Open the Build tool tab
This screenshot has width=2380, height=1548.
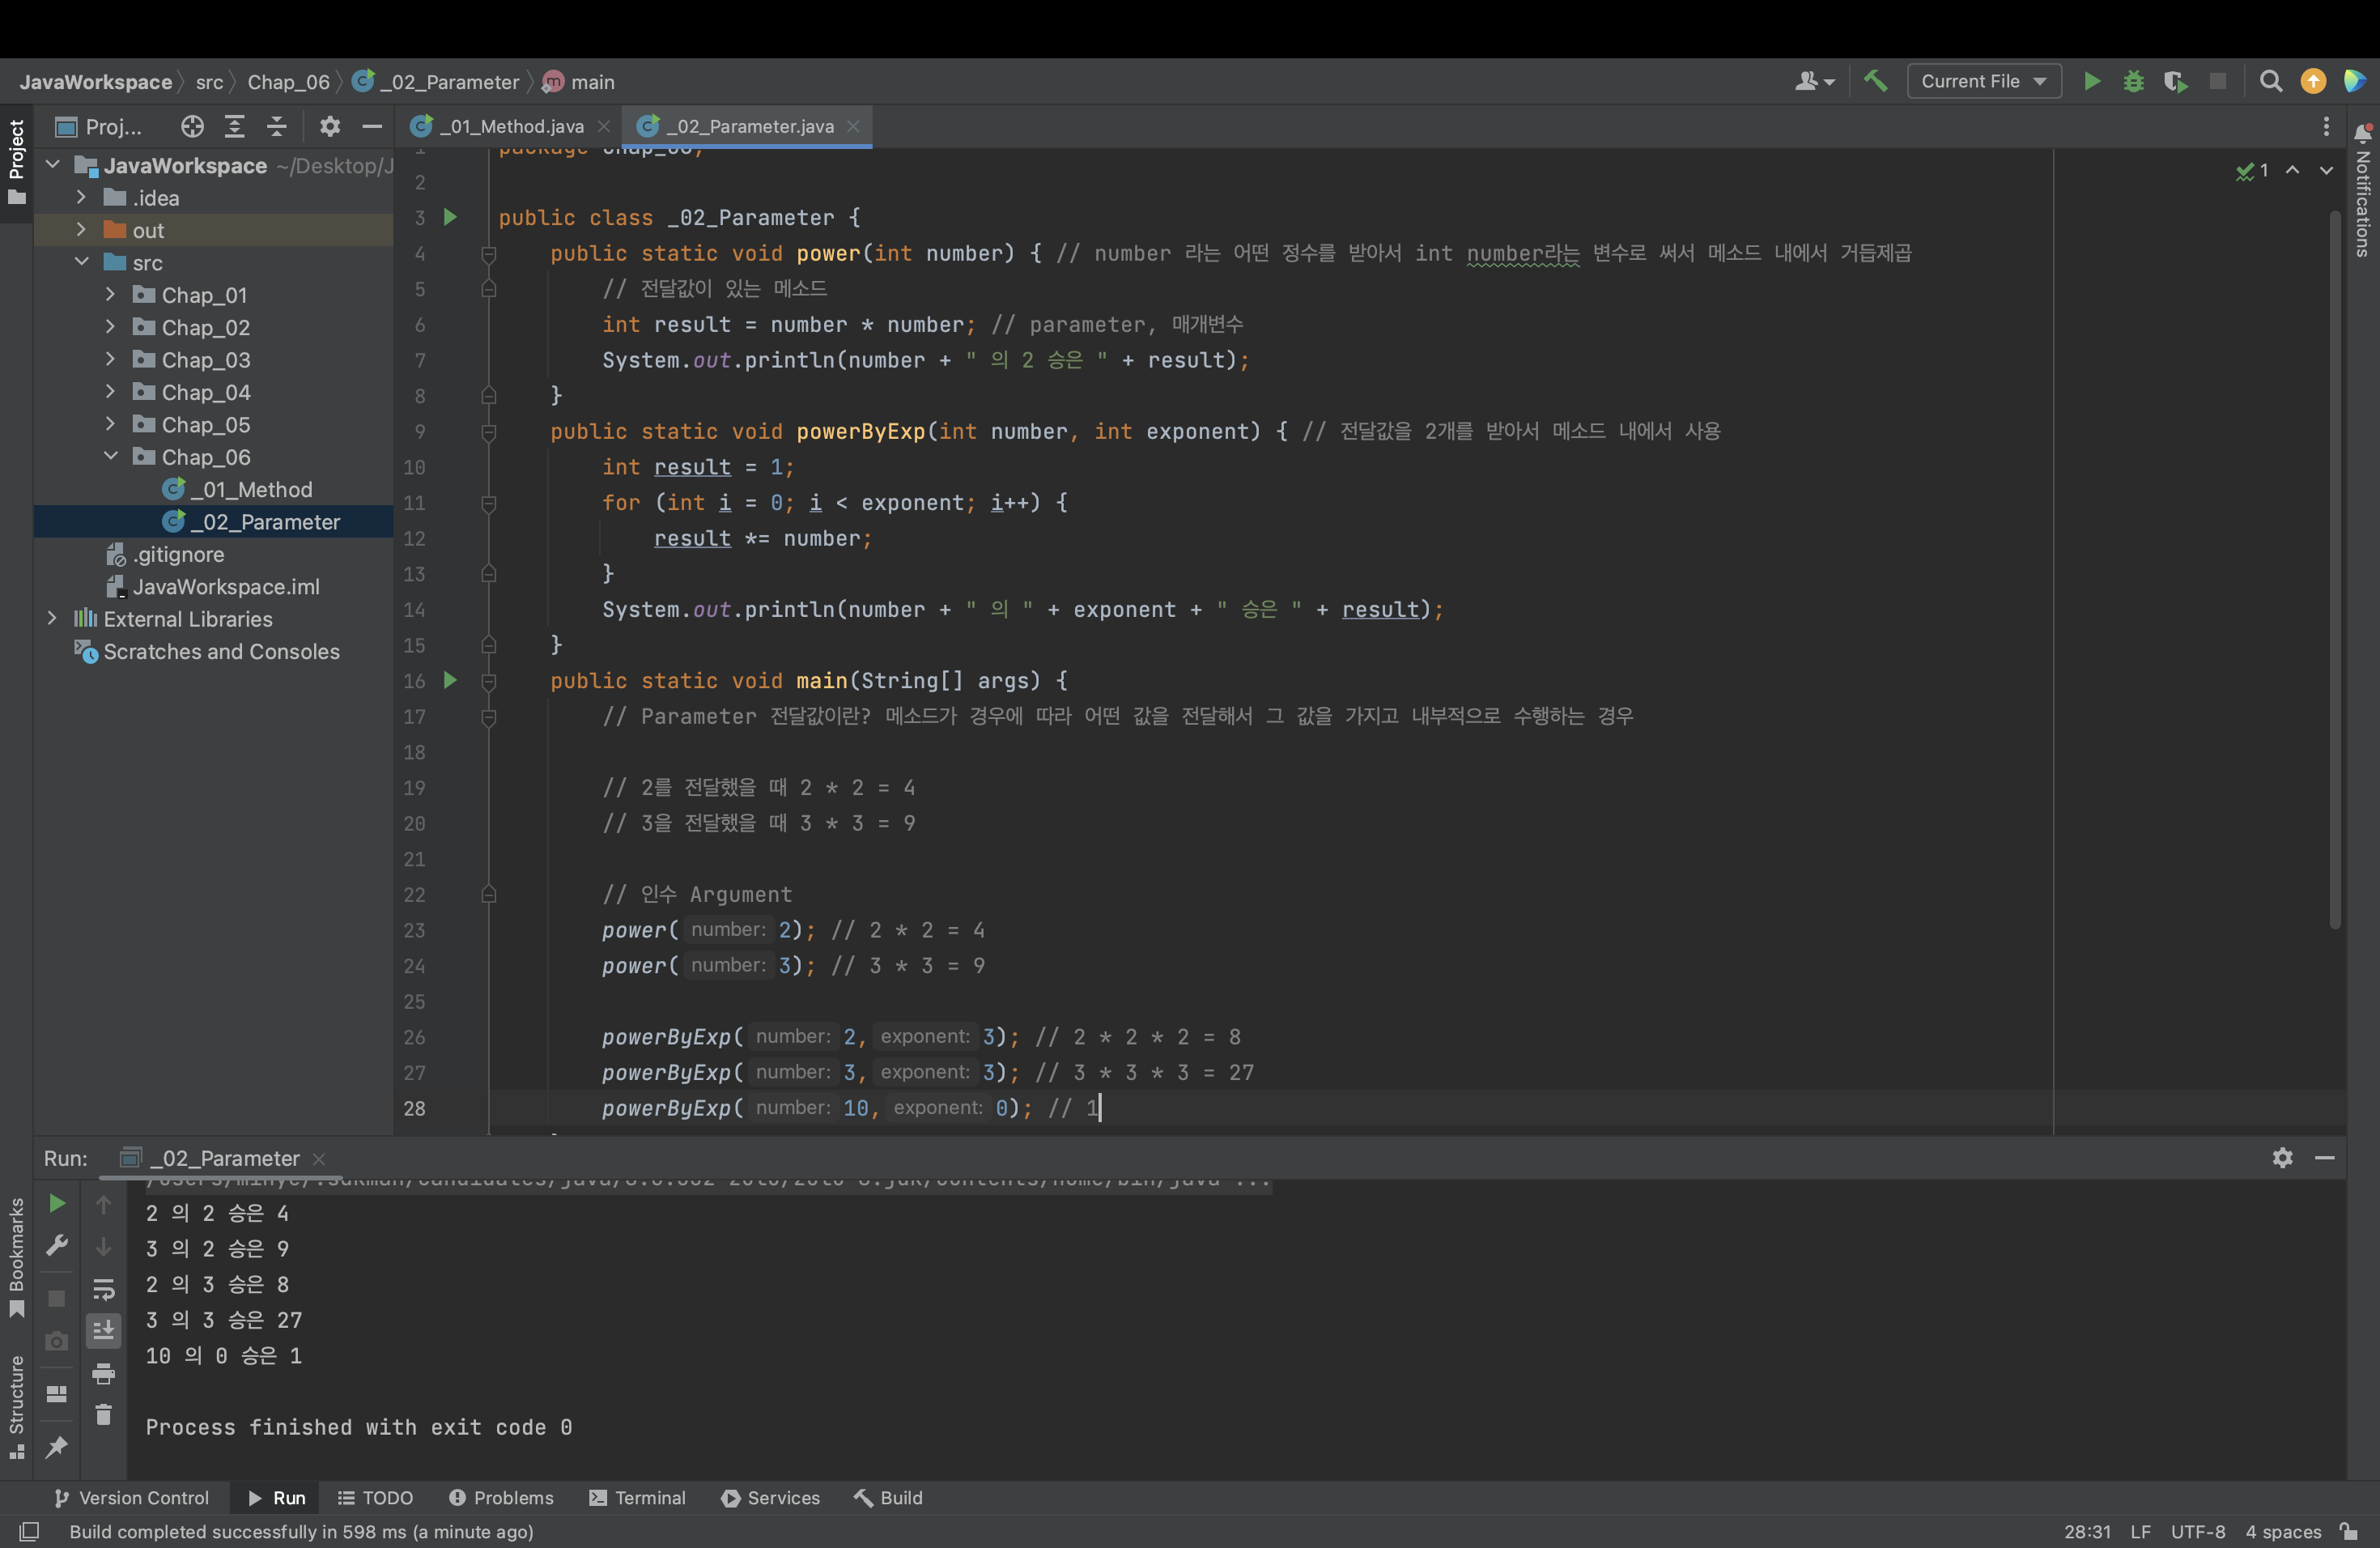pyautogui.click(x=889, y=1497)
